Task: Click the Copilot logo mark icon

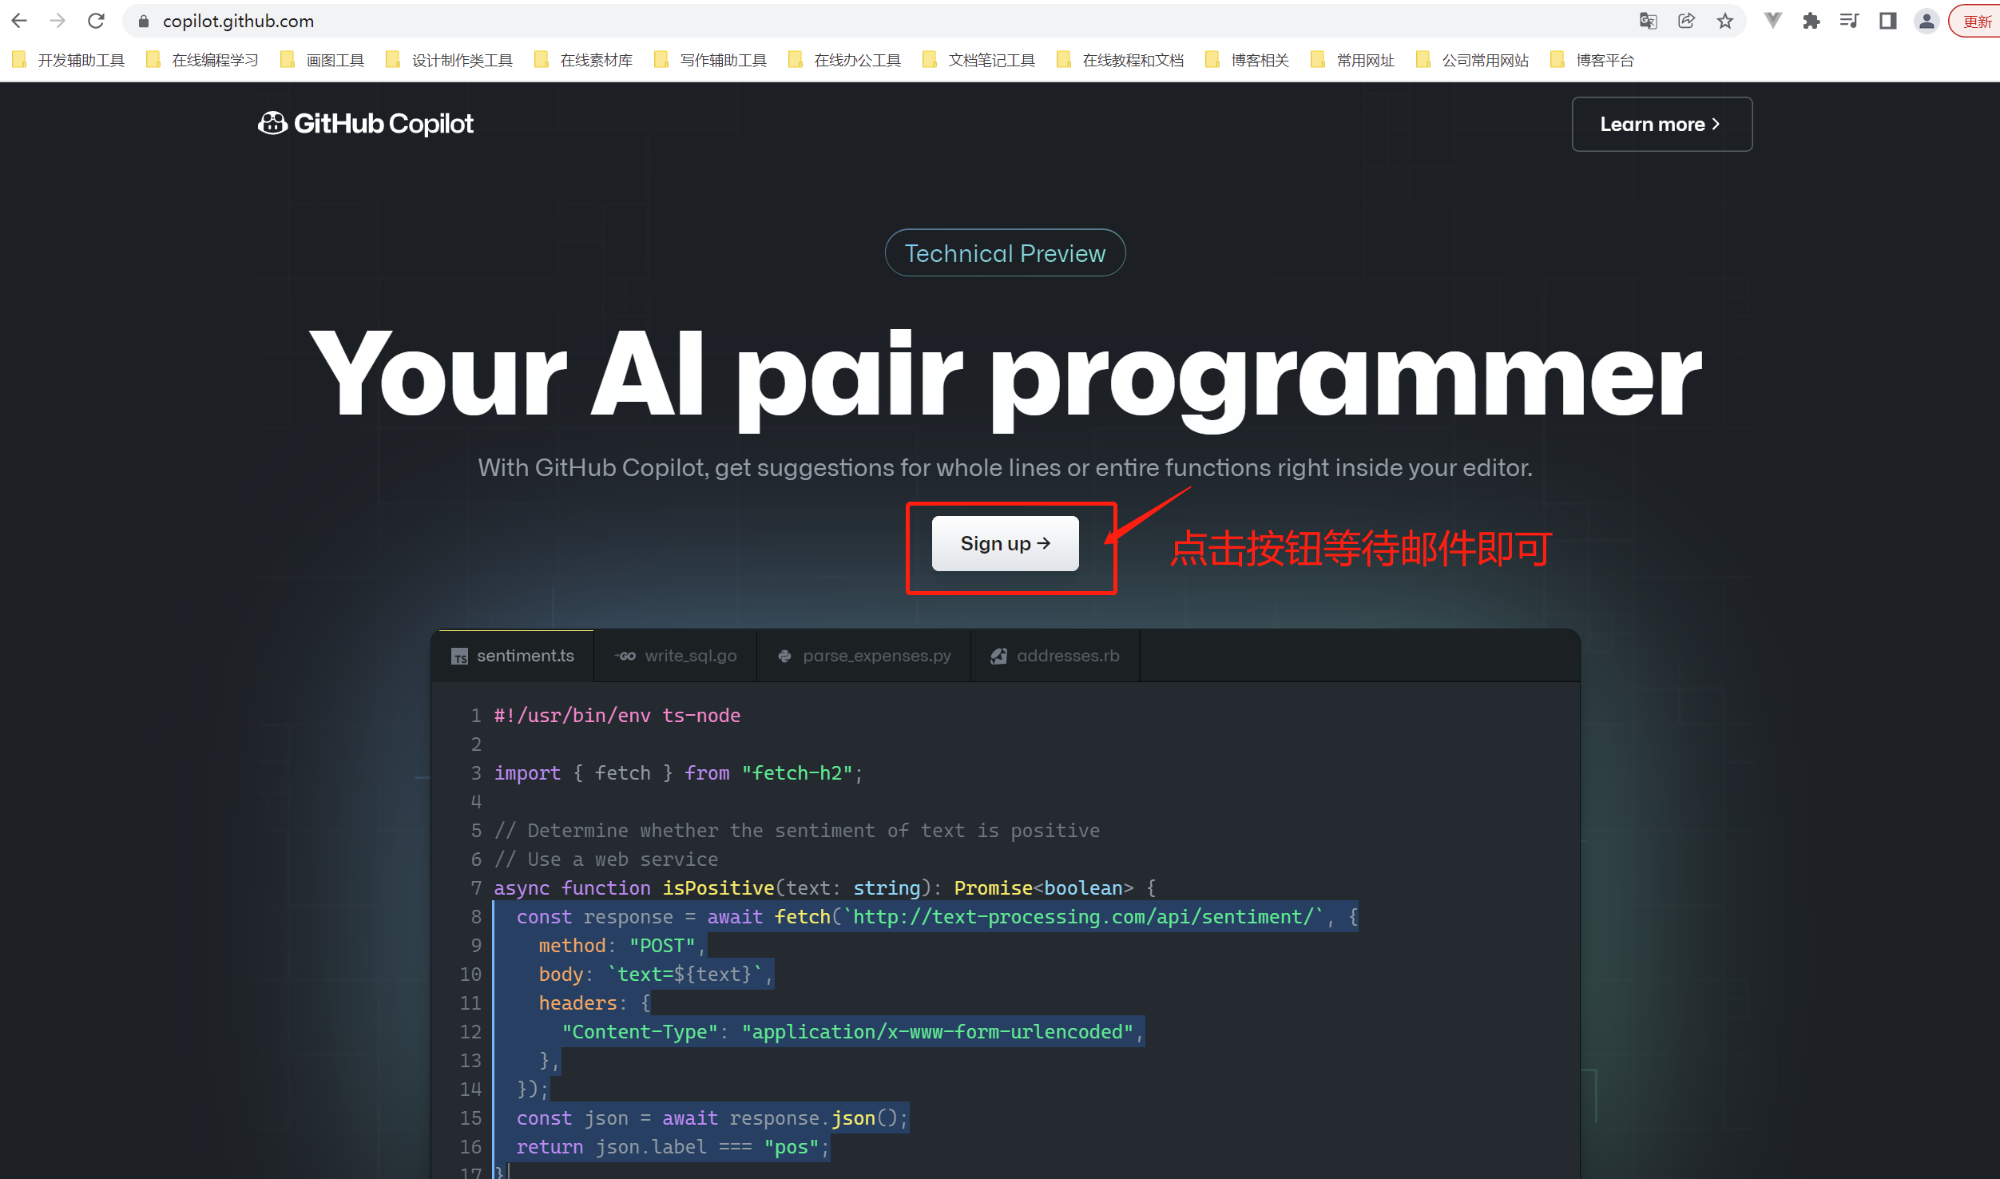Action: click(x=272, y=123)
